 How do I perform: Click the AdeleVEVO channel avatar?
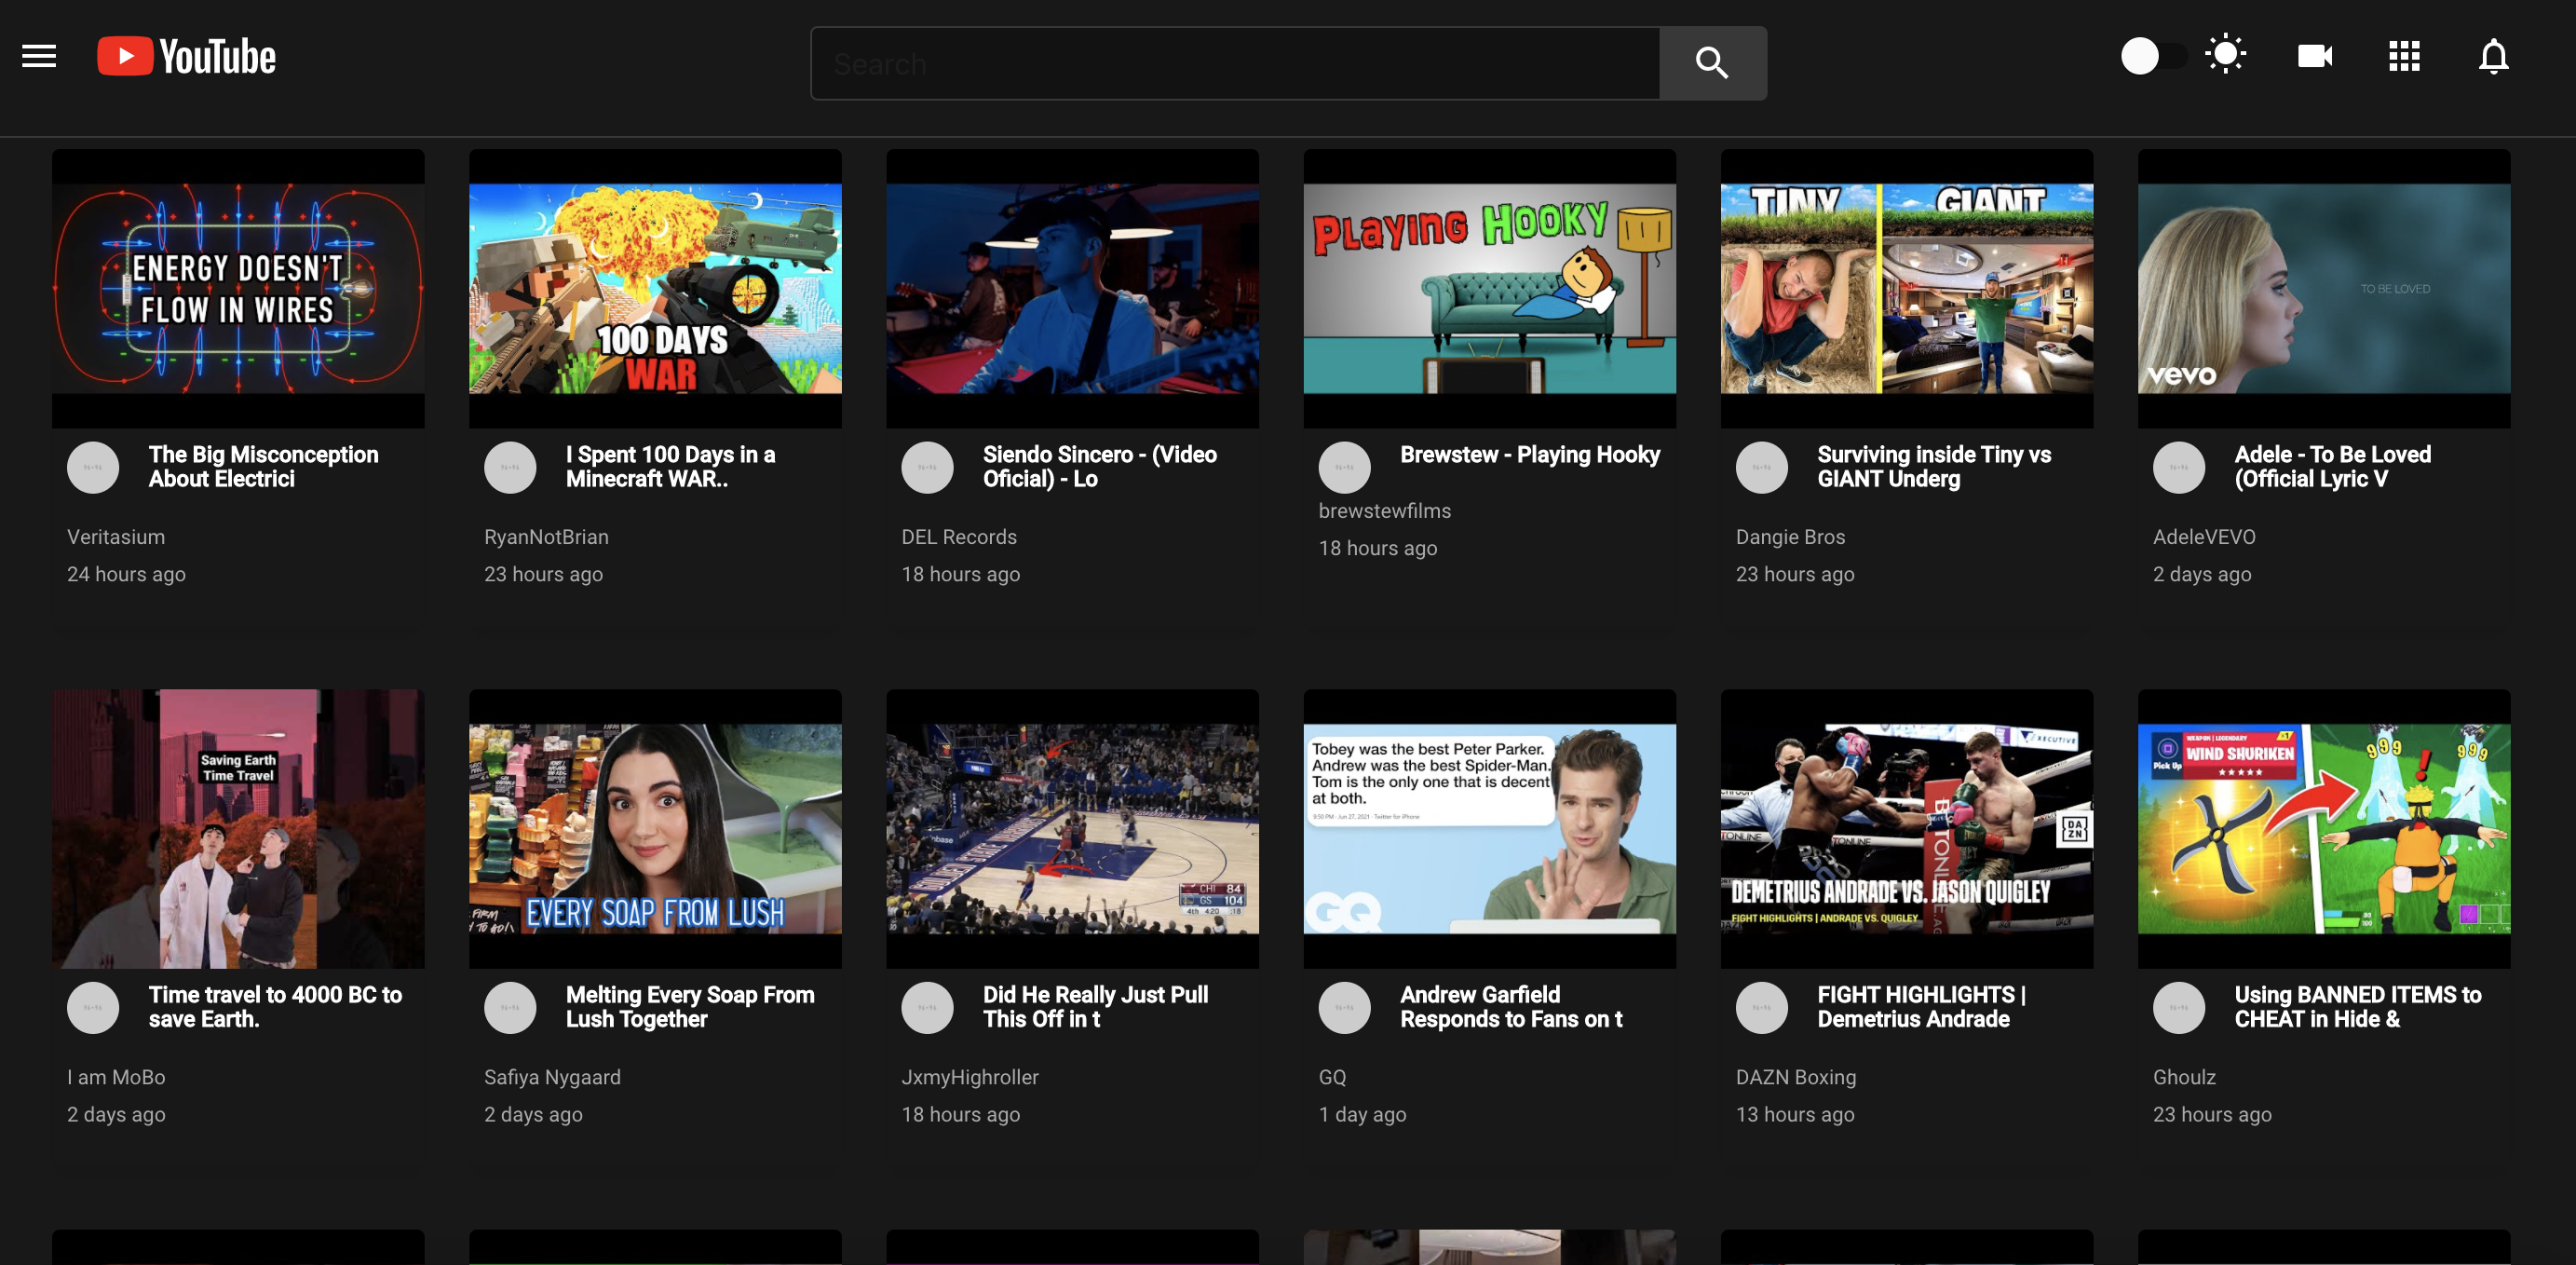pos(2179,467)
